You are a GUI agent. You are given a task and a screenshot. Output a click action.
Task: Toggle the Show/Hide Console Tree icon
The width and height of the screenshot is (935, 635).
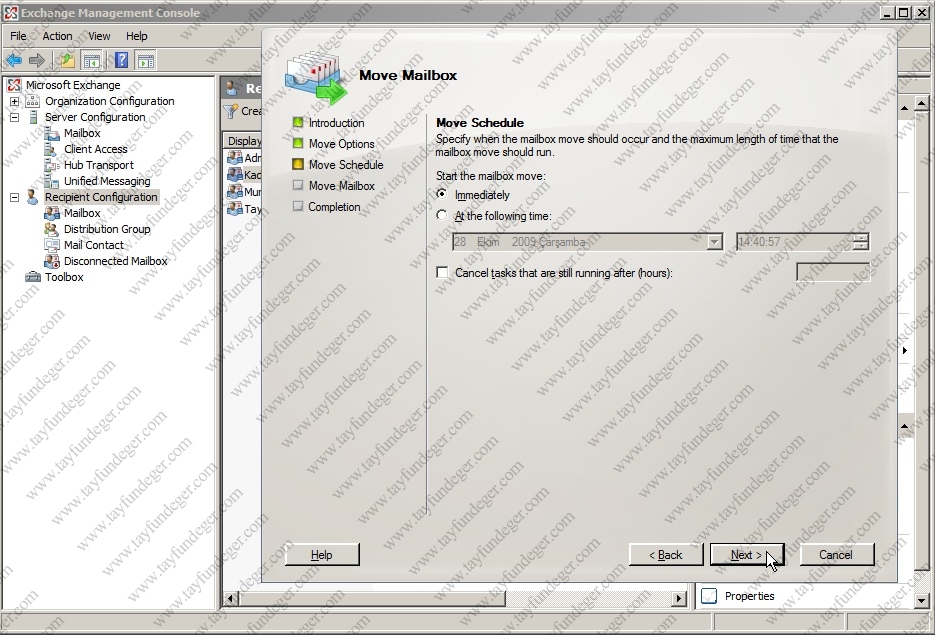[92, 60]
